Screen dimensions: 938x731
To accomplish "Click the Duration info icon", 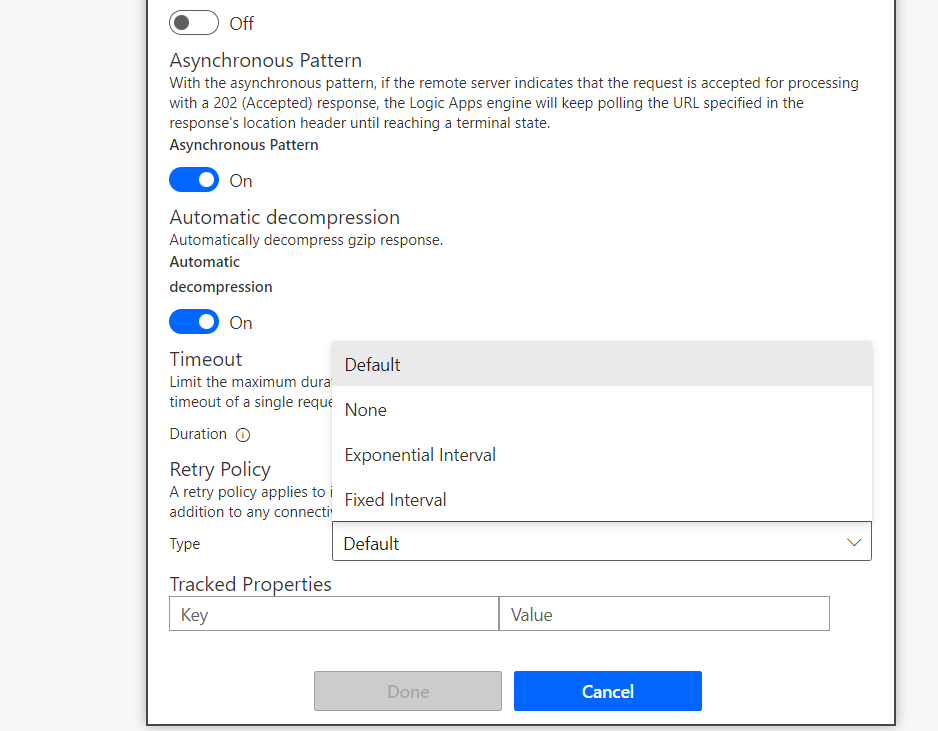I will pos(243,434).
